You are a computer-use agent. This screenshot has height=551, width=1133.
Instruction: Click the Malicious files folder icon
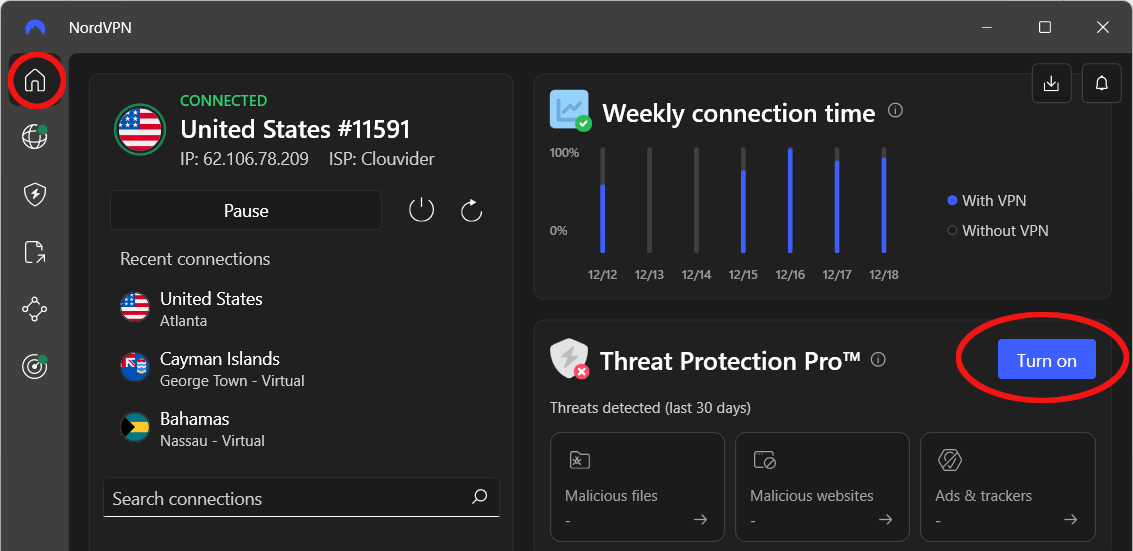point(580,460)
